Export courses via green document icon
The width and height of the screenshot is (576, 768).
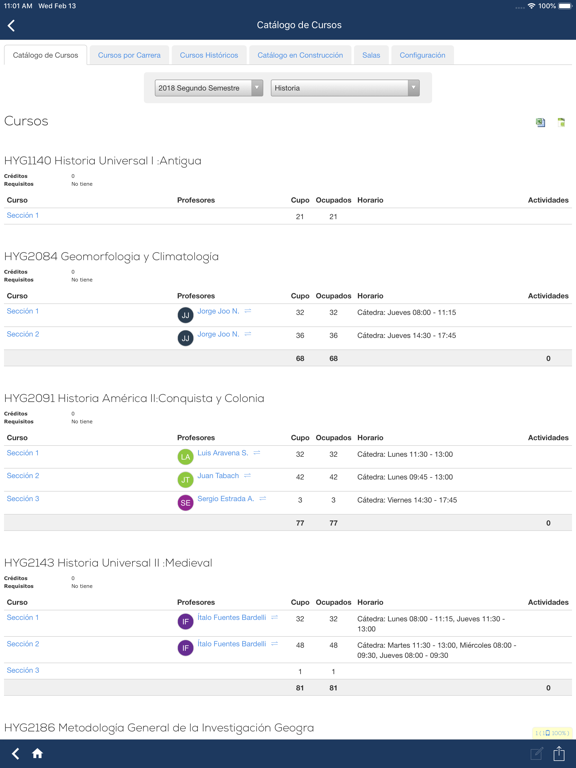561,122
